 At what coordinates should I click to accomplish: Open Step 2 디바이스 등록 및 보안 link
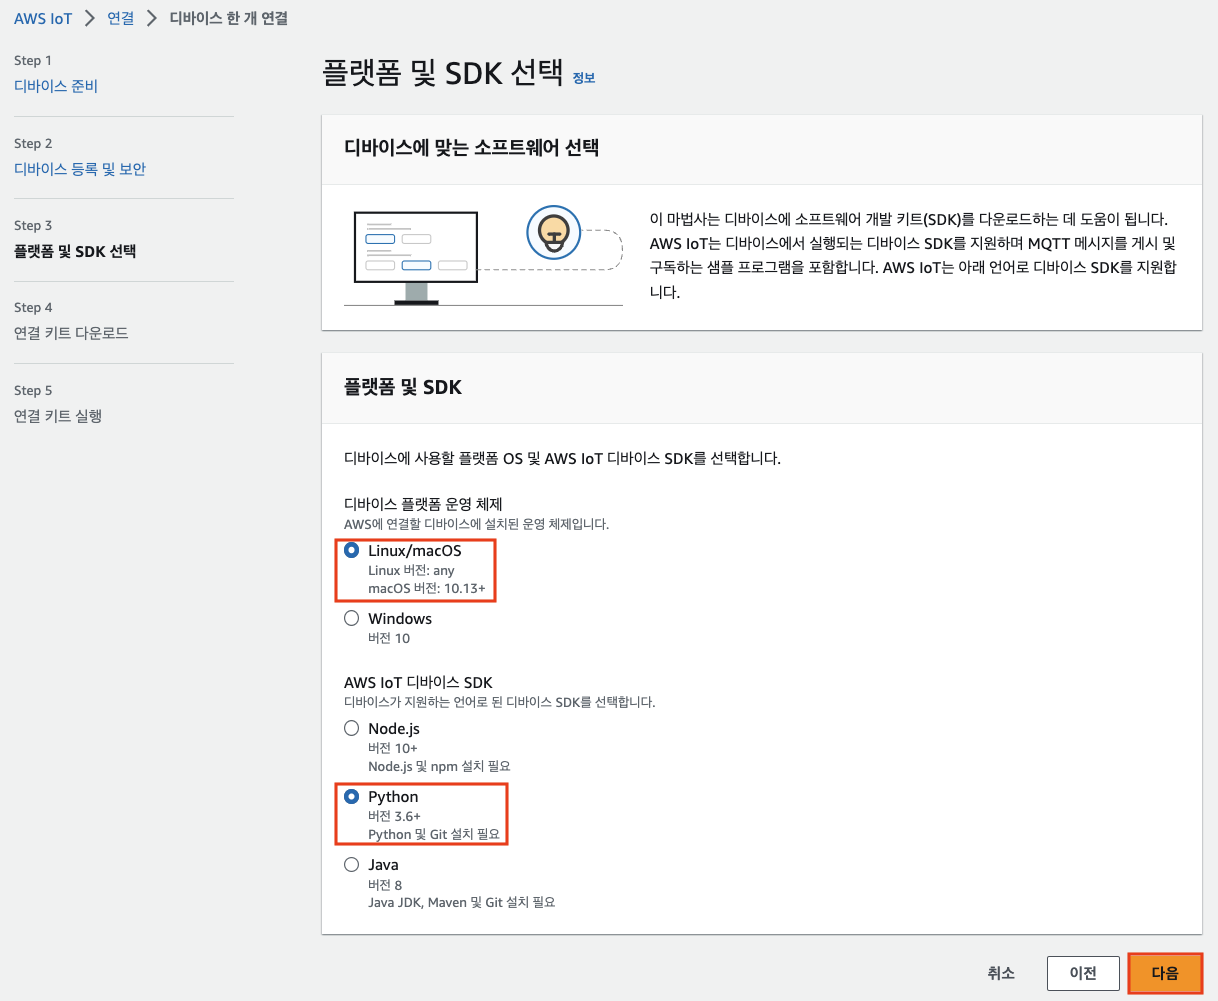pos(80,169)
